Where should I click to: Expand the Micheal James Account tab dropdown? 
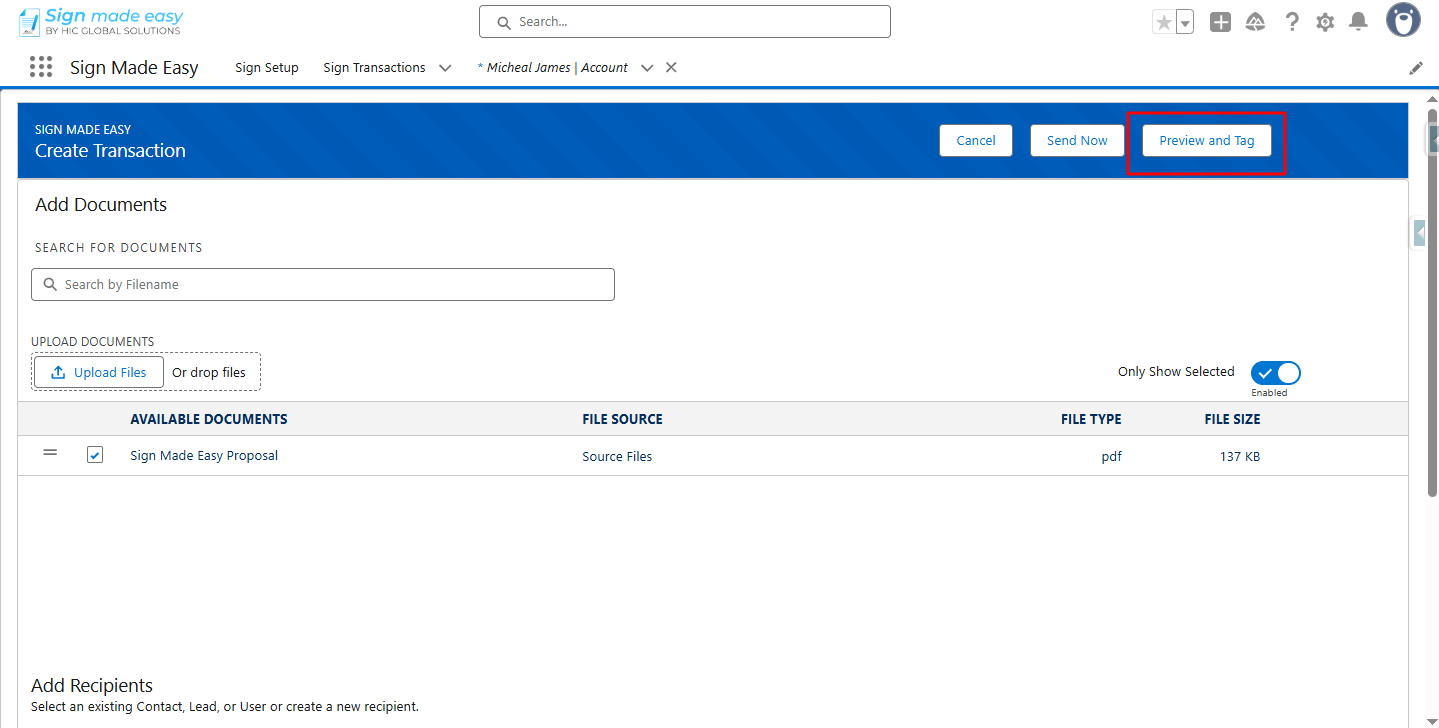tap(647, 68)
